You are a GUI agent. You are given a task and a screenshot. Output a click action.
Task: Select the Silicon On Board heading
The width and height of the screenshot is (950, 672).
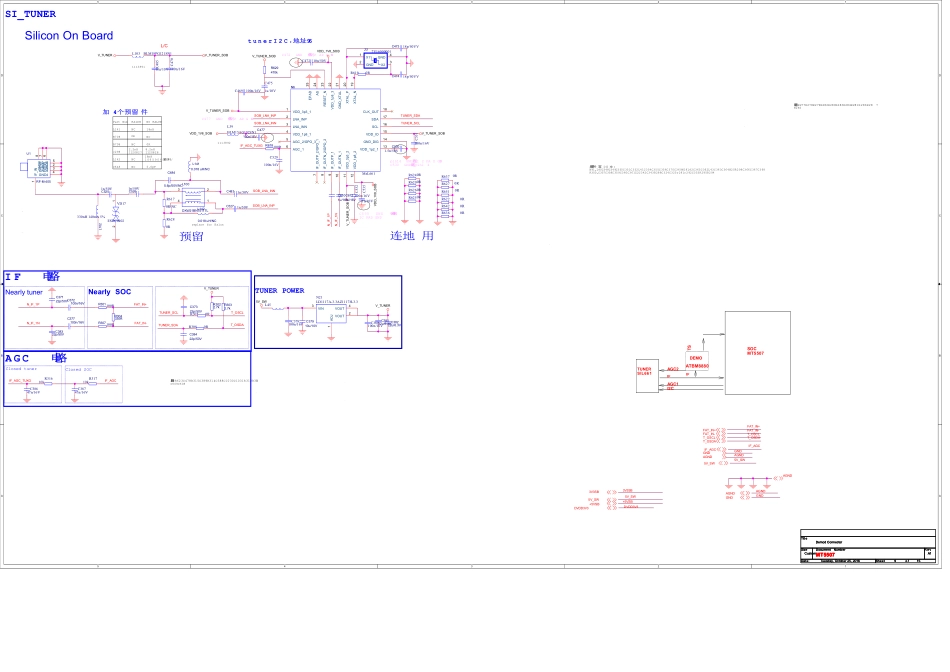[x=69, y=36]
